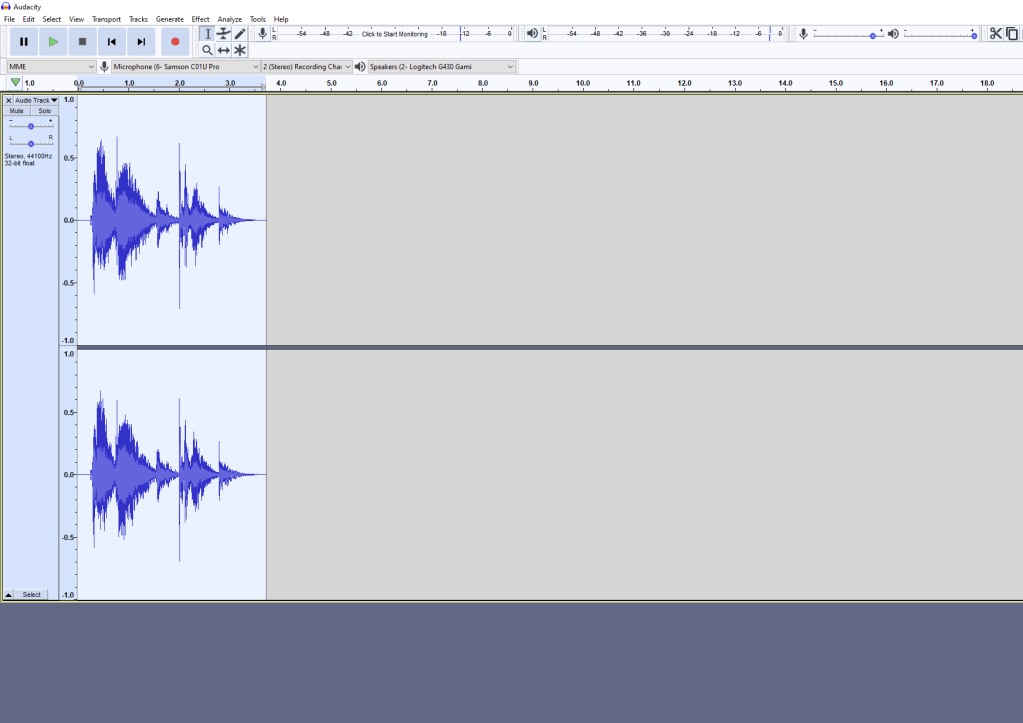Open the Generate menu

pos(169,19)
